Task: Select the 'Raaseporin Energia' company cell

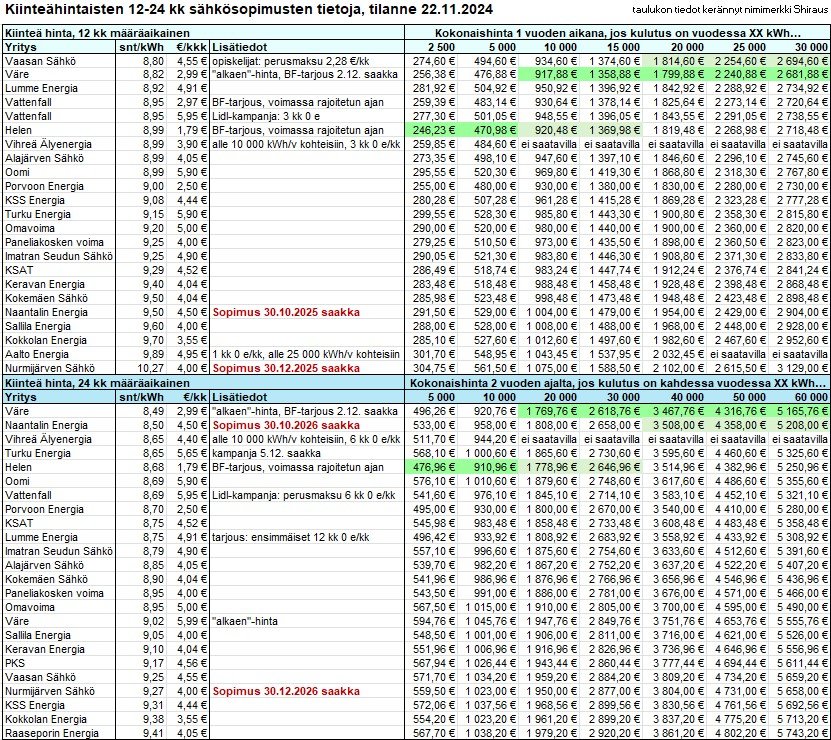Action: (x=51, y=731)
